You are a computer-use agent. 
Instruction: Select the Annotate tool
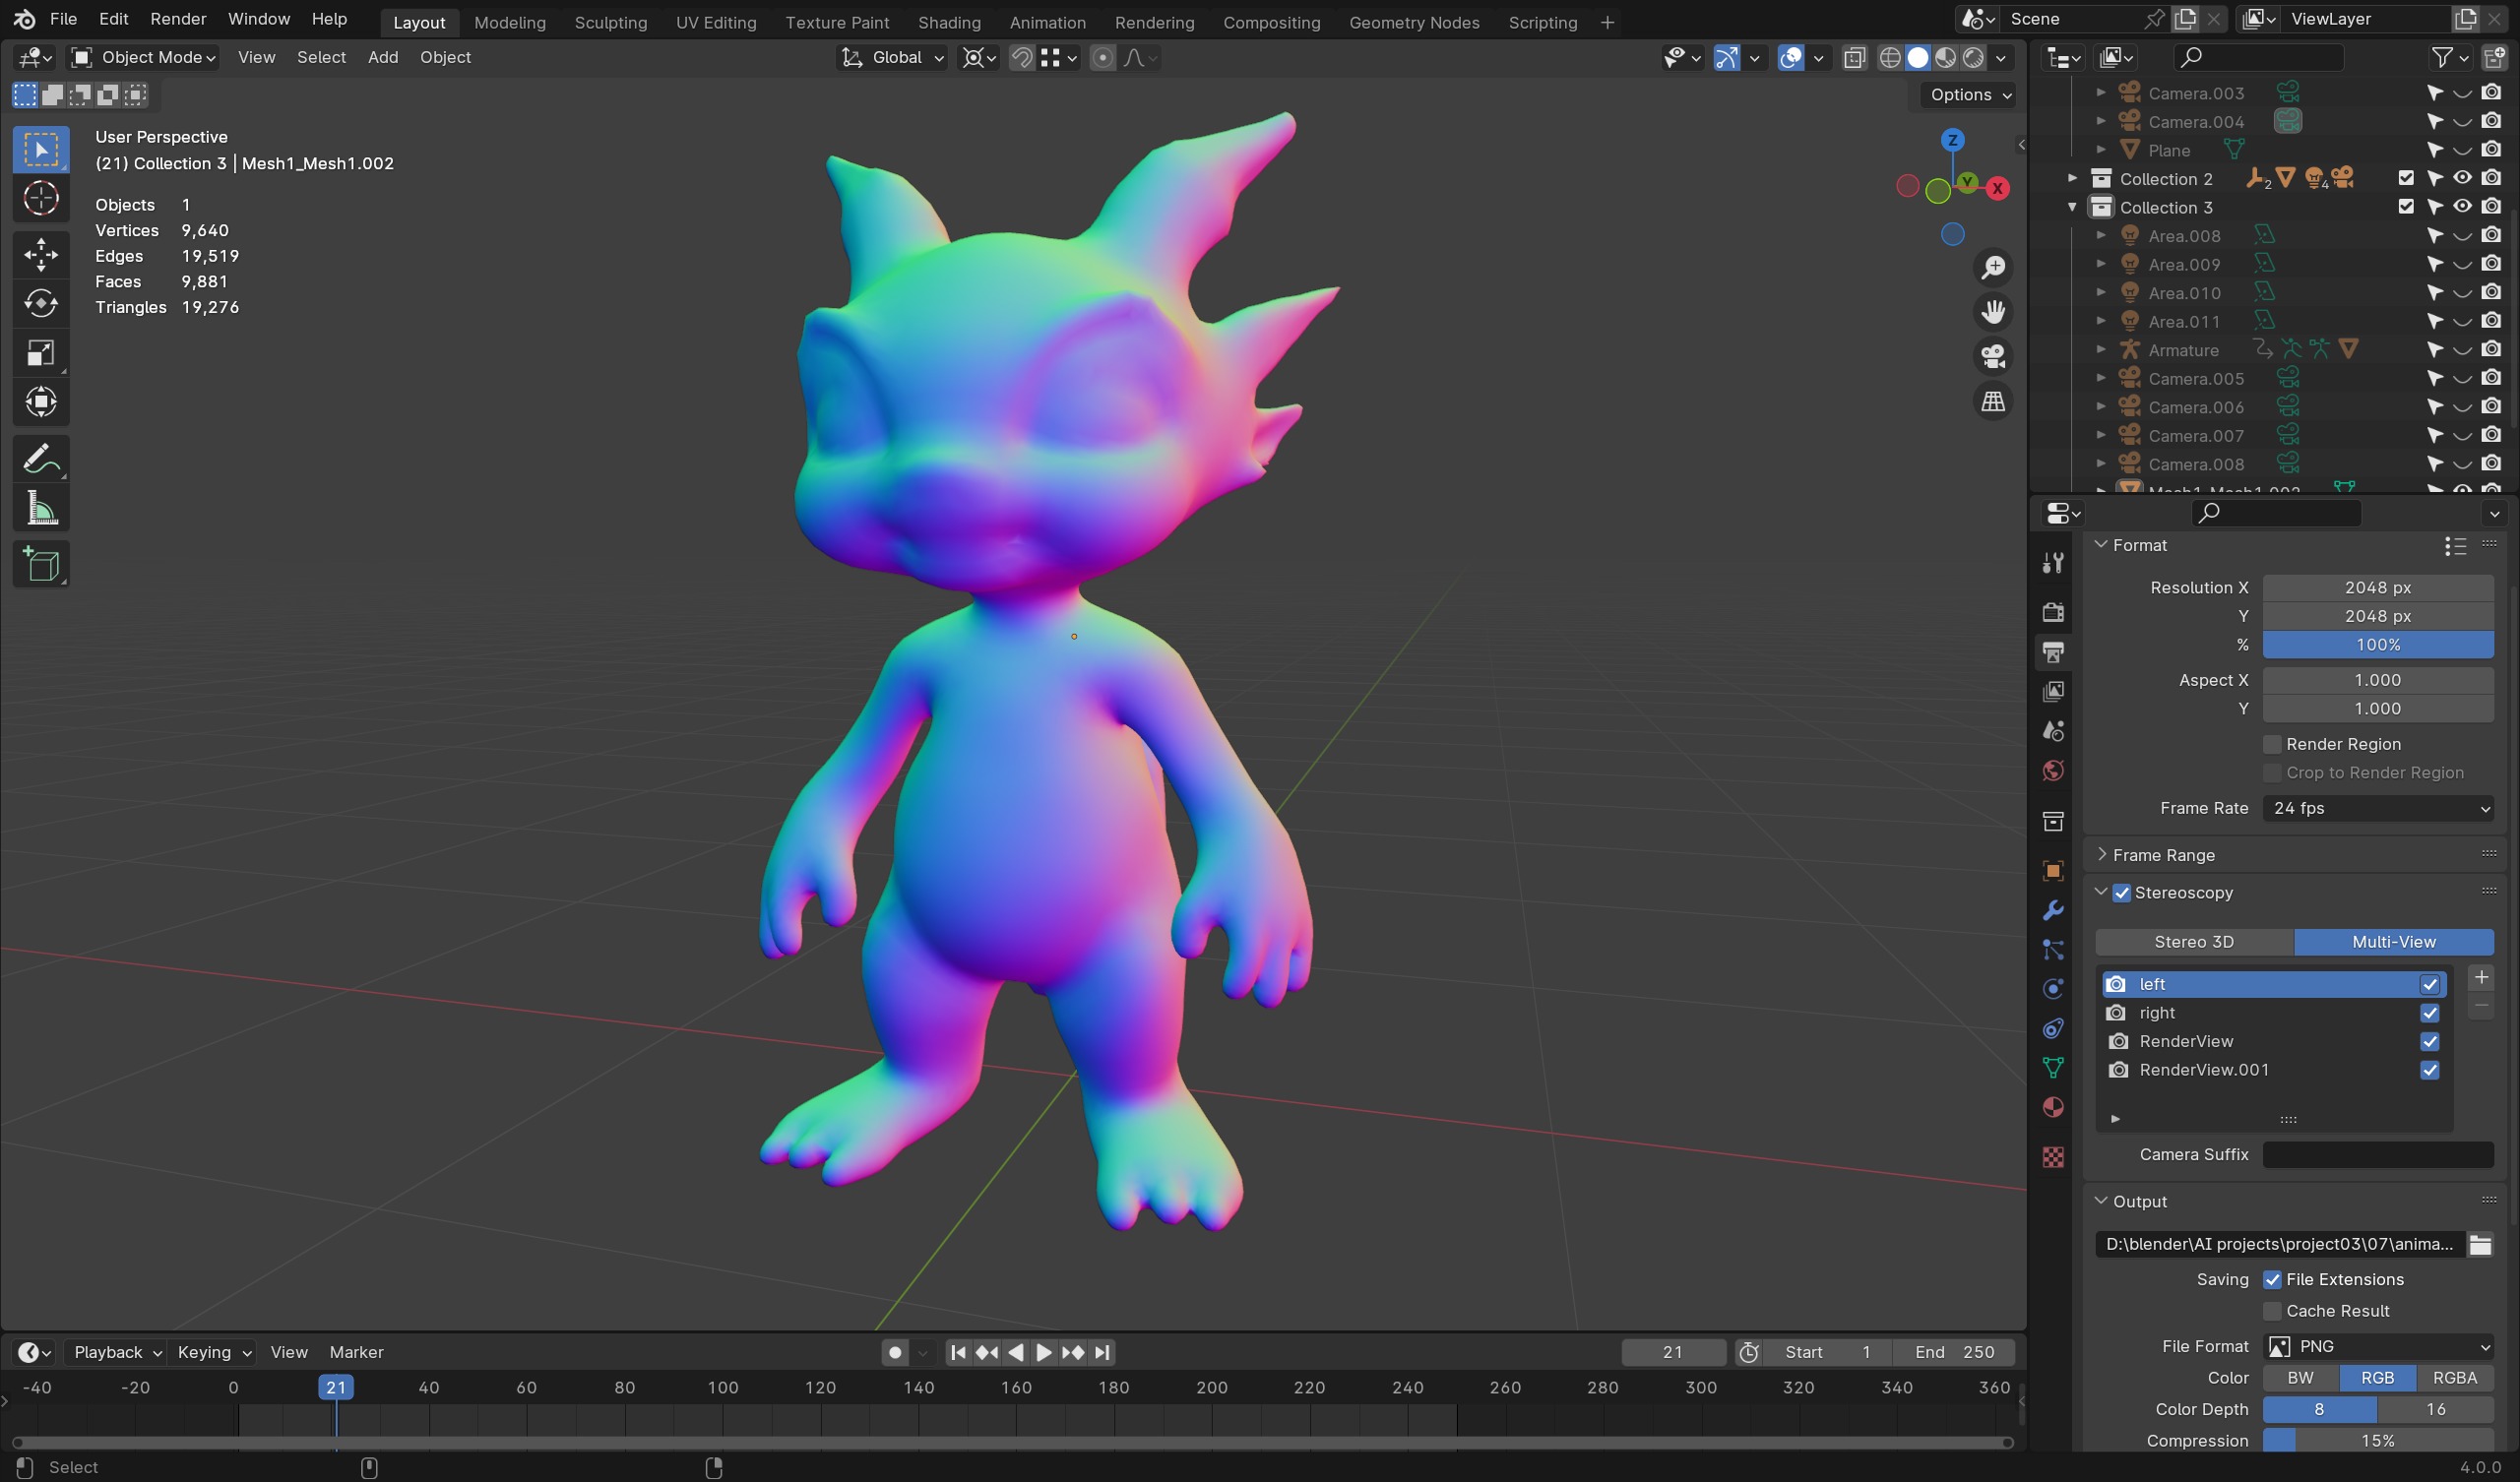[41, 459]
